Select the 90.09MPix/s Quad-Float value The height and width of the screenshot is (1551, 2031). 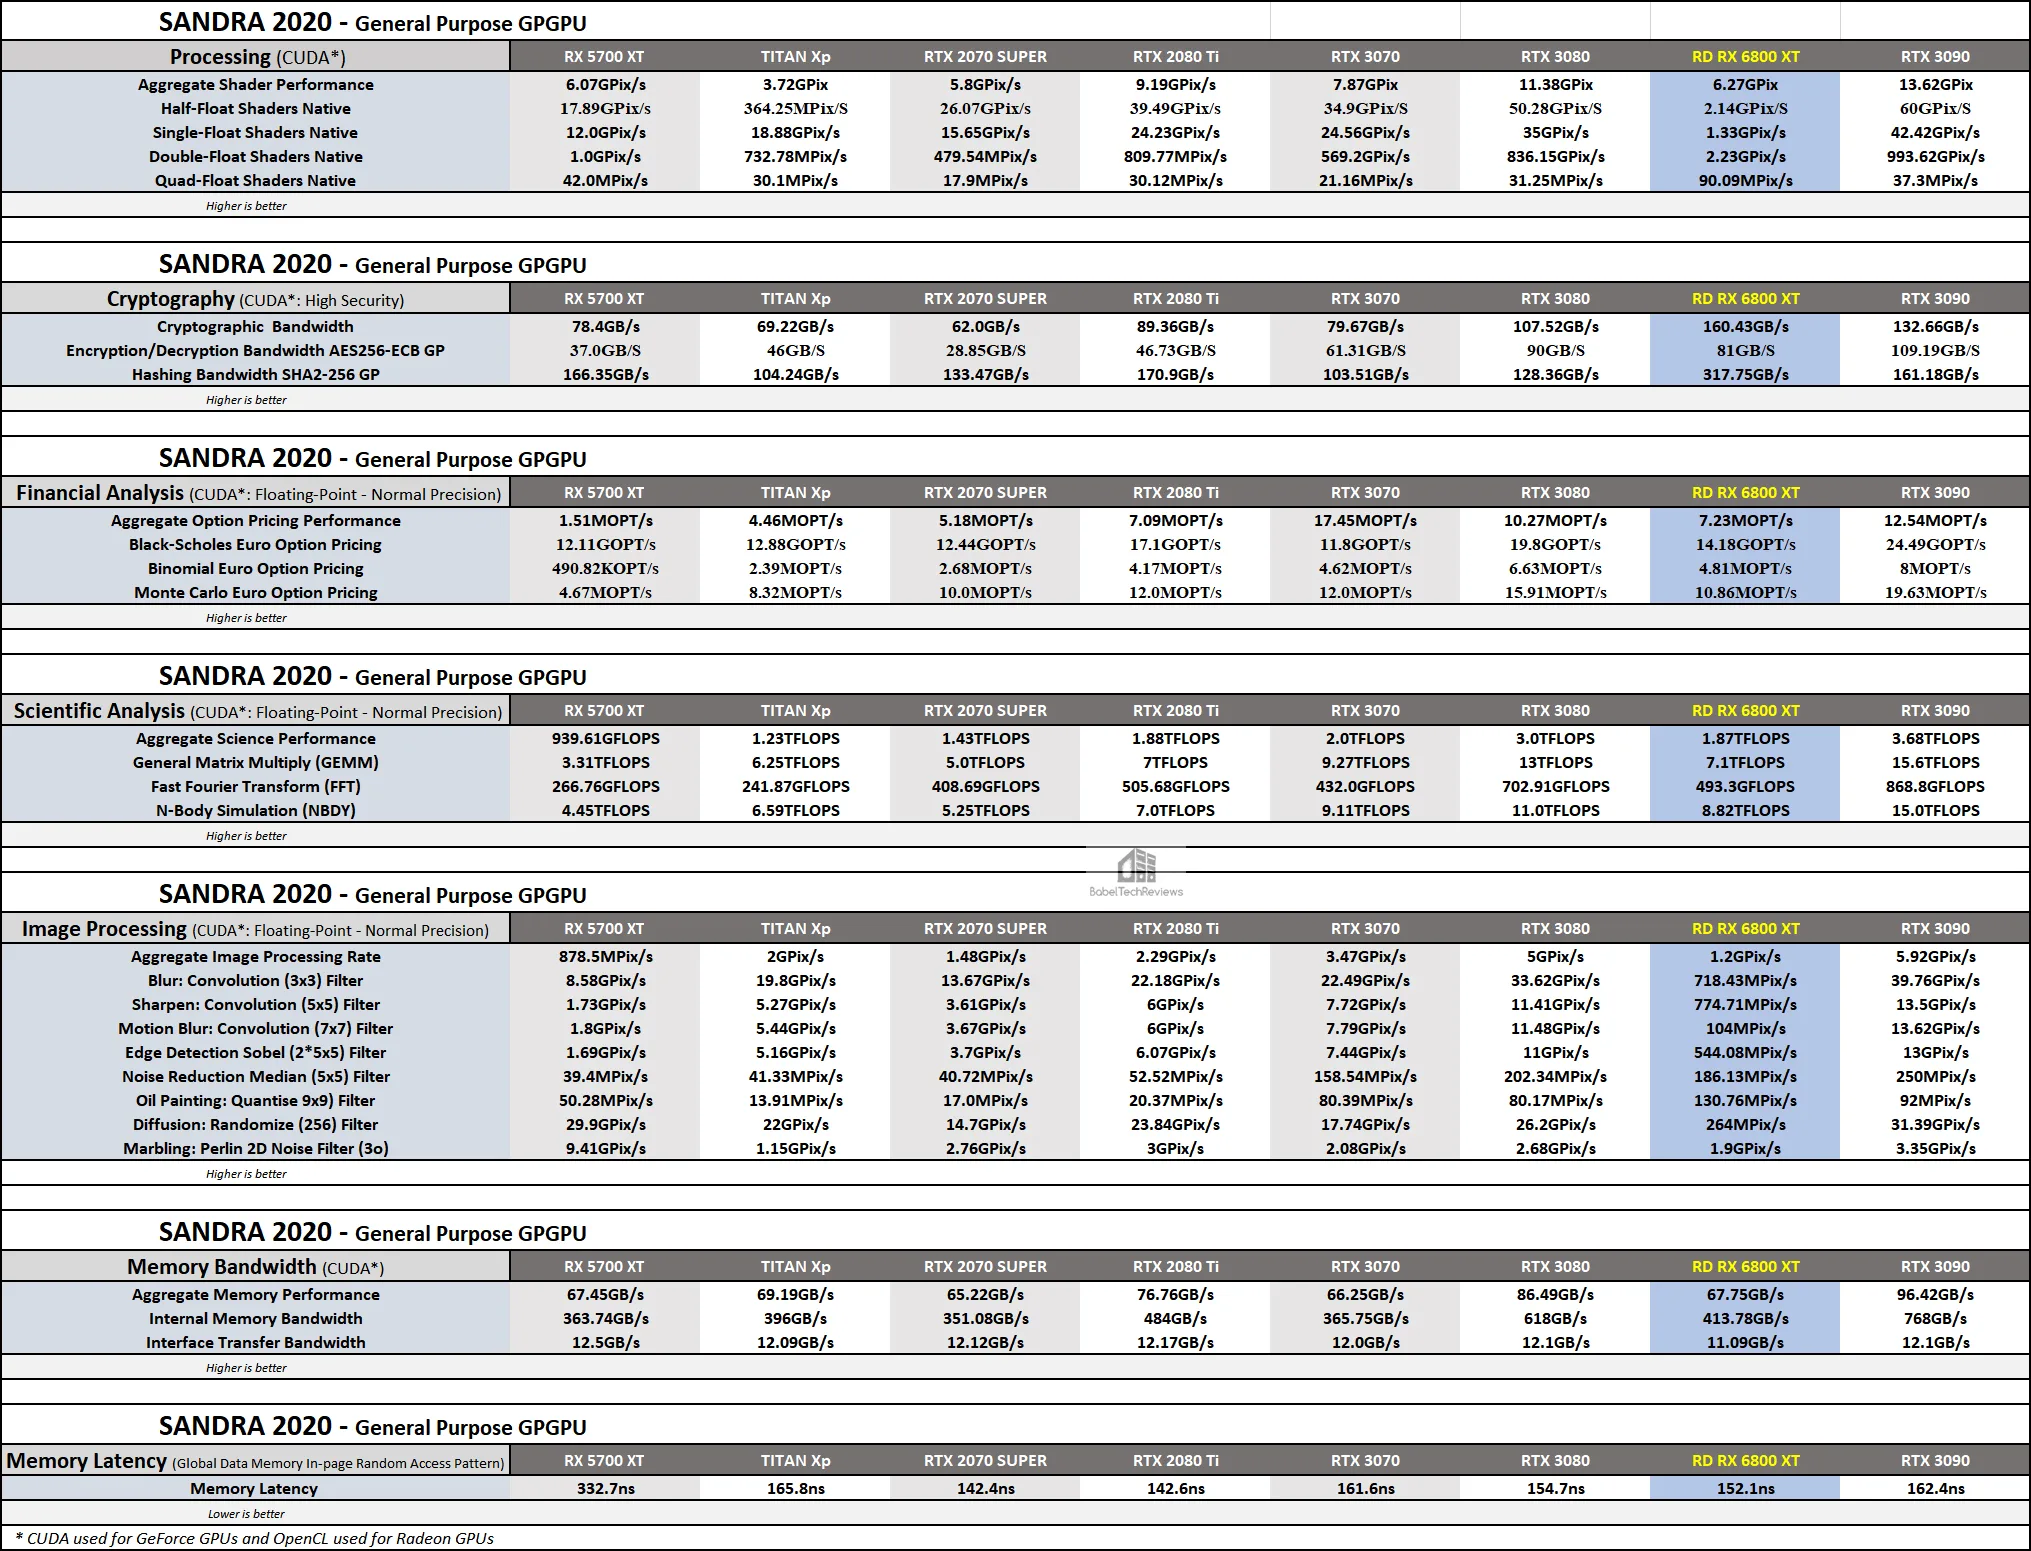[1745, 181]
